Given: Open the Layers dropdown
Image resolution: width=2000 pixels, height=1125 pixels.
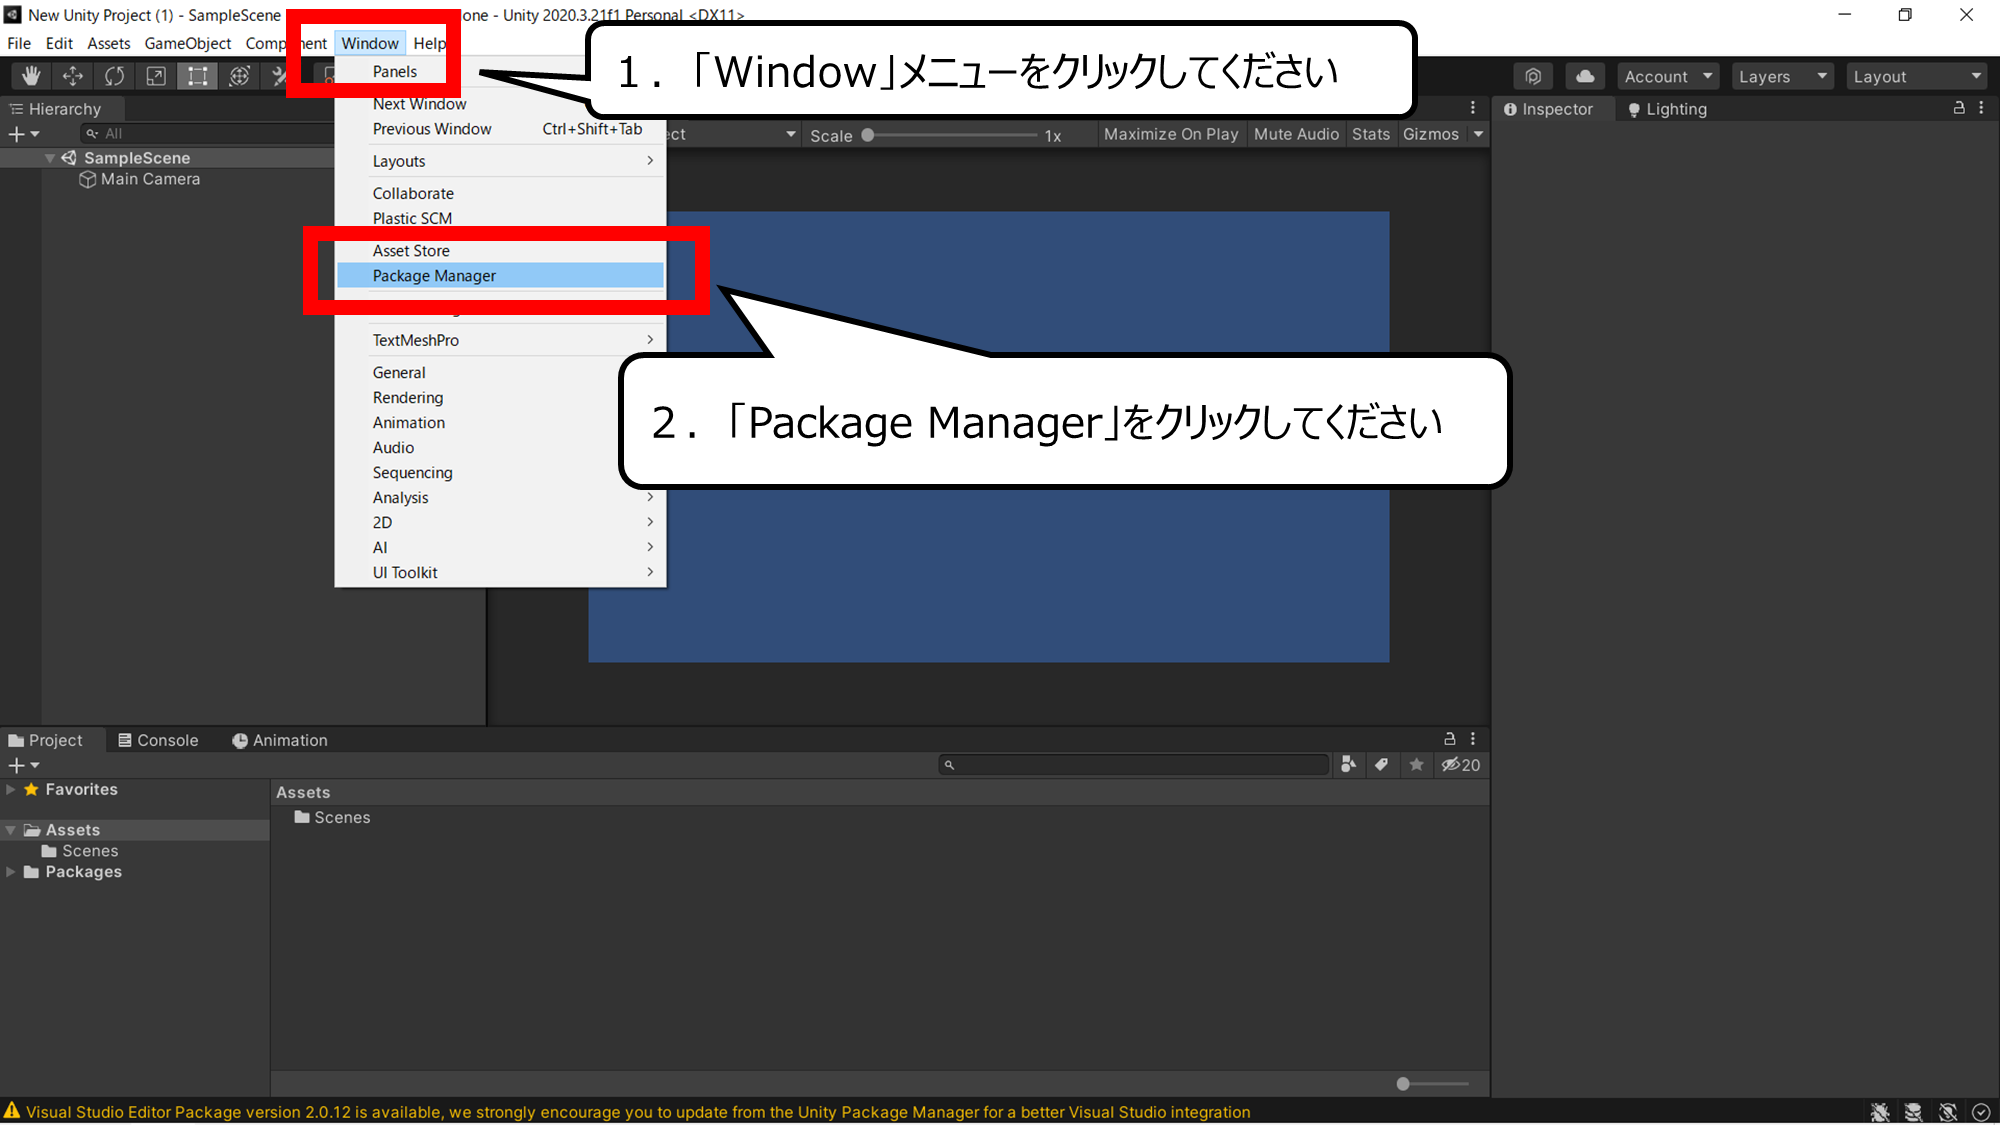Looking at the screenshot, I should 1783,76.
